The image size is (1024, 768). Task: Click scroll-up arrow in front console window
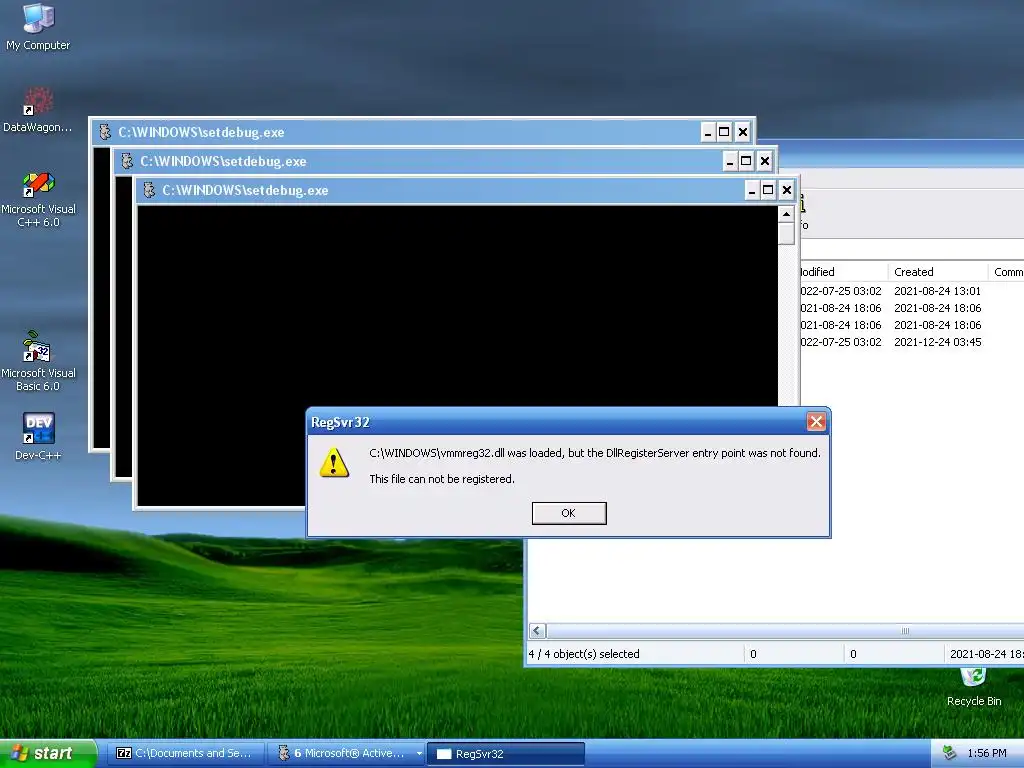(x=786, y=214)
